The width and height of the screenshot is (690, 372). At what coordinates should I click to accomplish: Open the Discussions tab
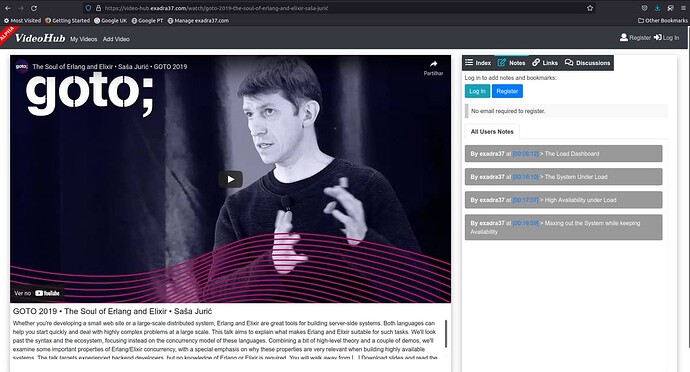[x=587, y=63]
